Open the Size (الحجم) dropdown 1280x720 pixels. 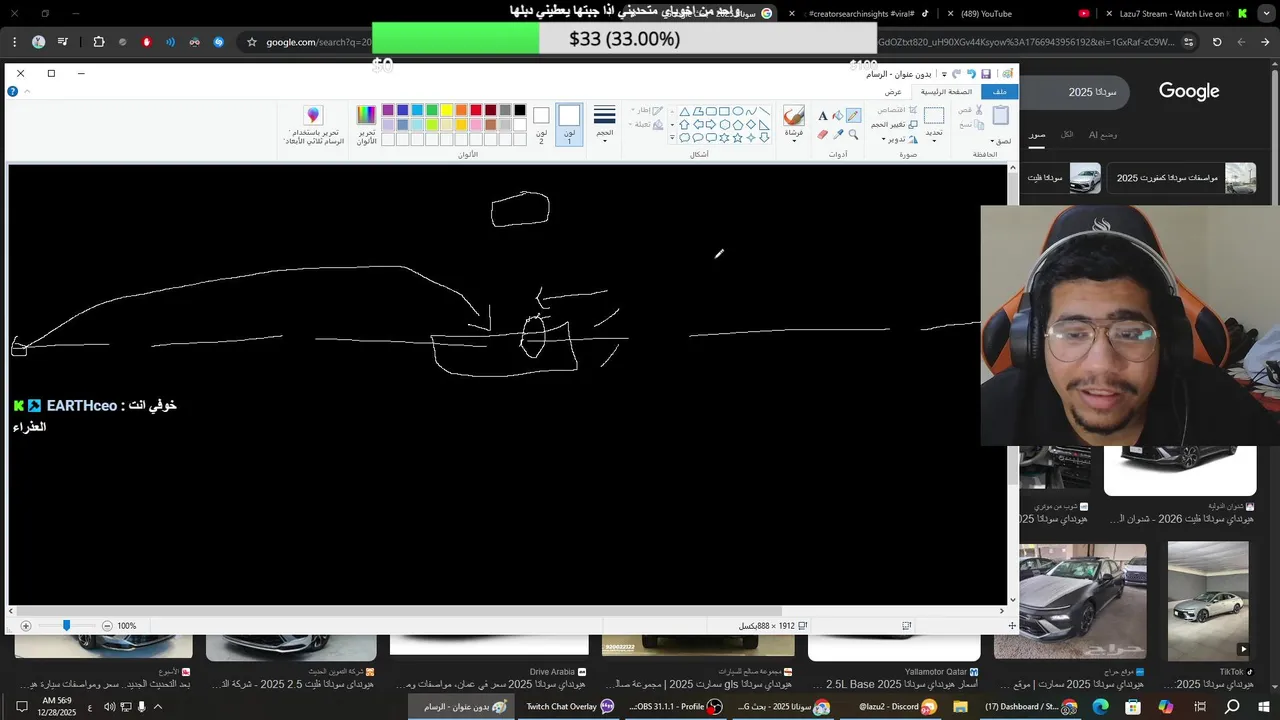coord(605,125)
